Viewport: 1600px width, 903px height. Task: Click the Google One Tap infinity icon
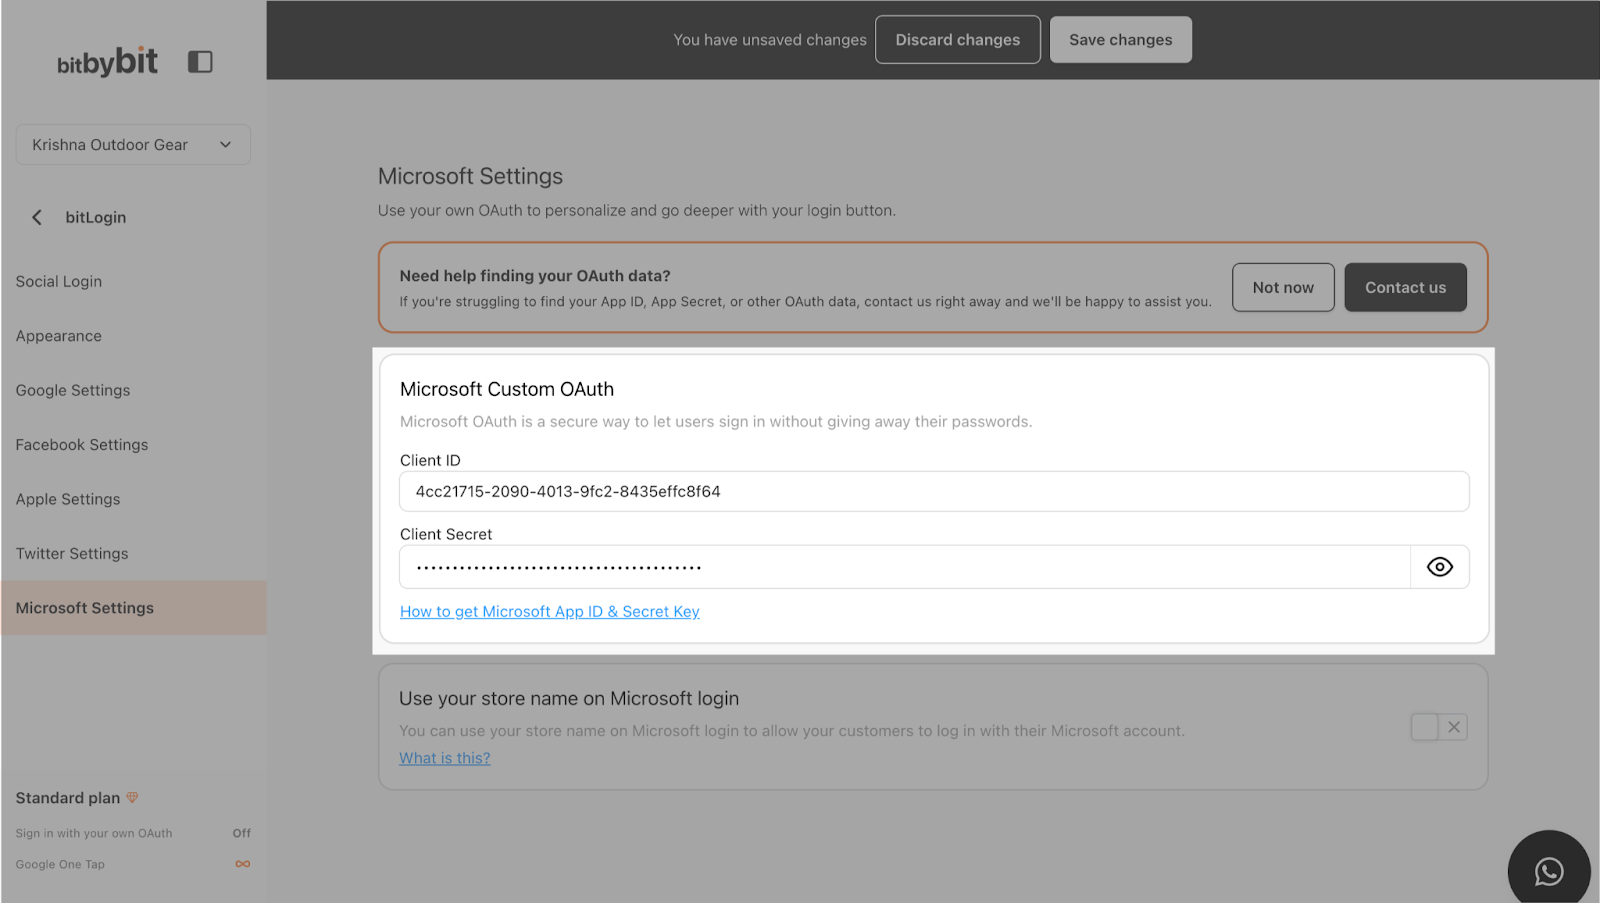[243, 864]
